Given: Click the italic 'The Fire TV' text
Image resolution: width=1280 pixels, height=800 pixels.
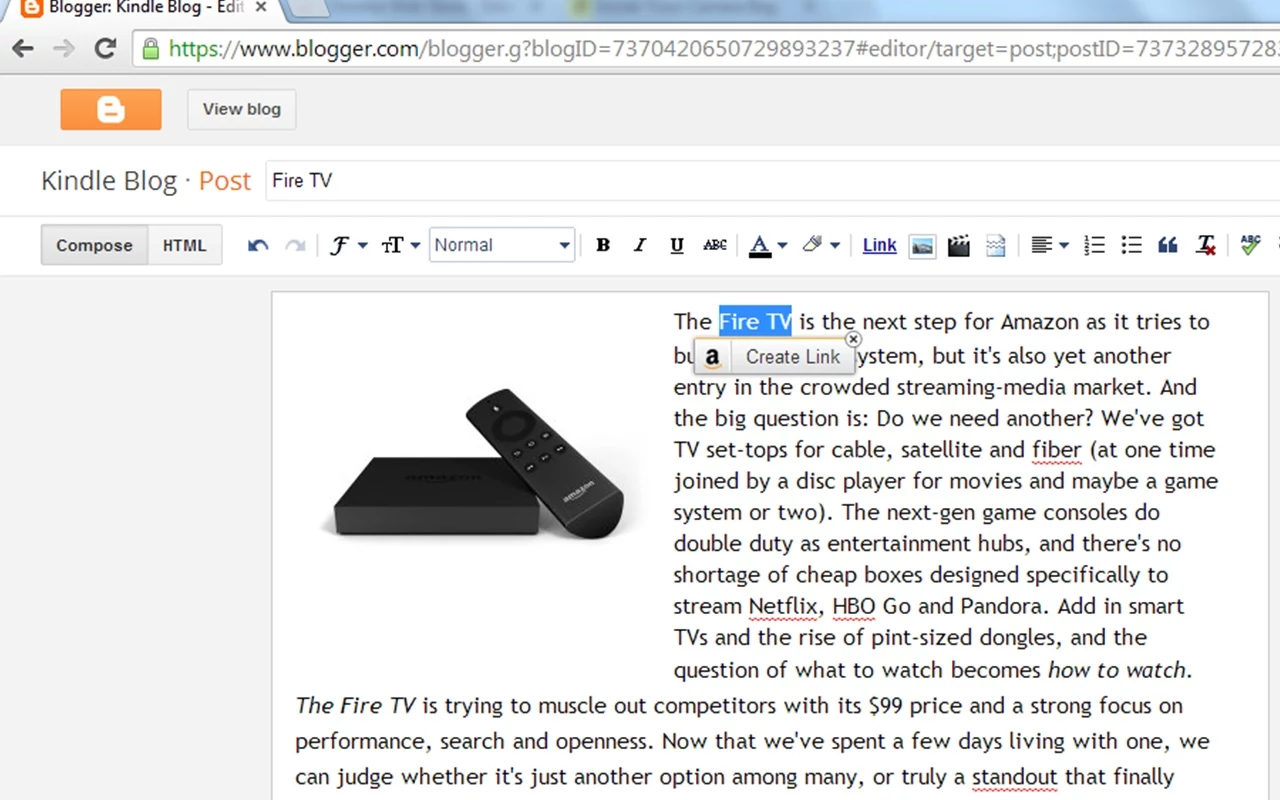Looking at the screenshot, I should [x=355, y=705].
